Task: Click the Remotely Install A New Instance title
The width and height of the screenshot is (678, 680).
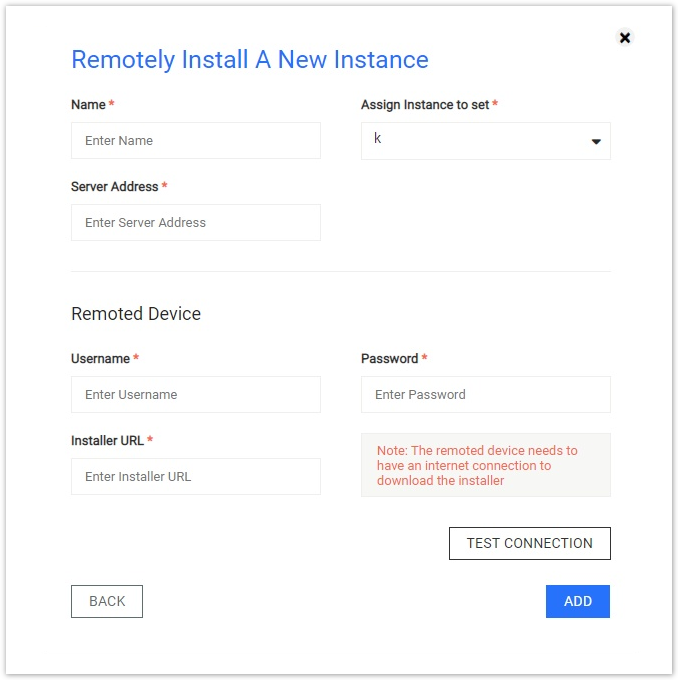Action: coord(250,60)
